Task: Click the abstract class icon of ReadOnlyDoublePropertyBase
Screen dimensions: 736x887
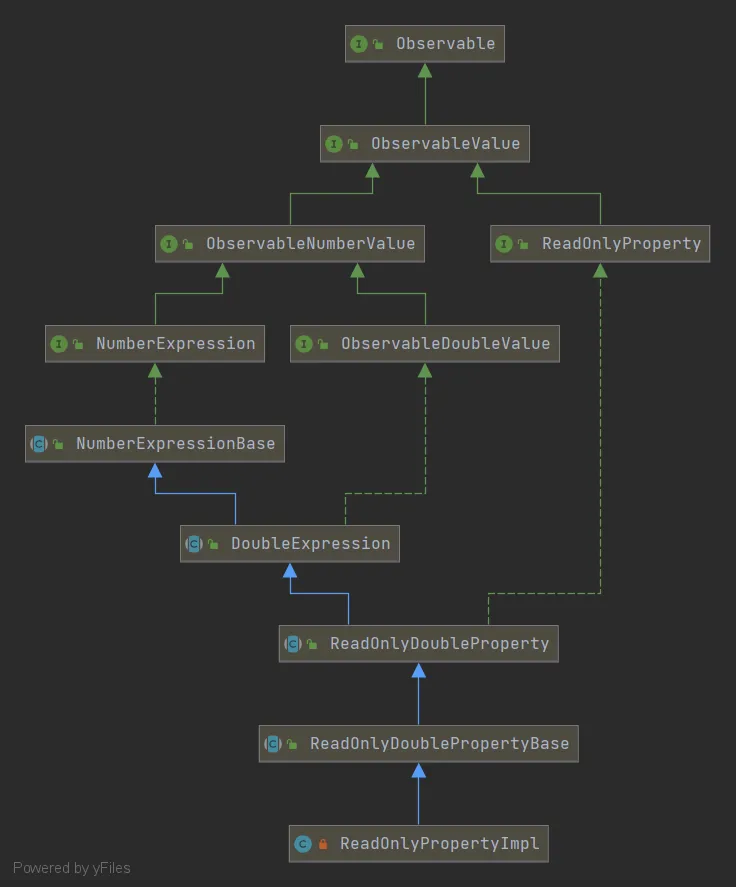Action: click(x=273, y=744)
